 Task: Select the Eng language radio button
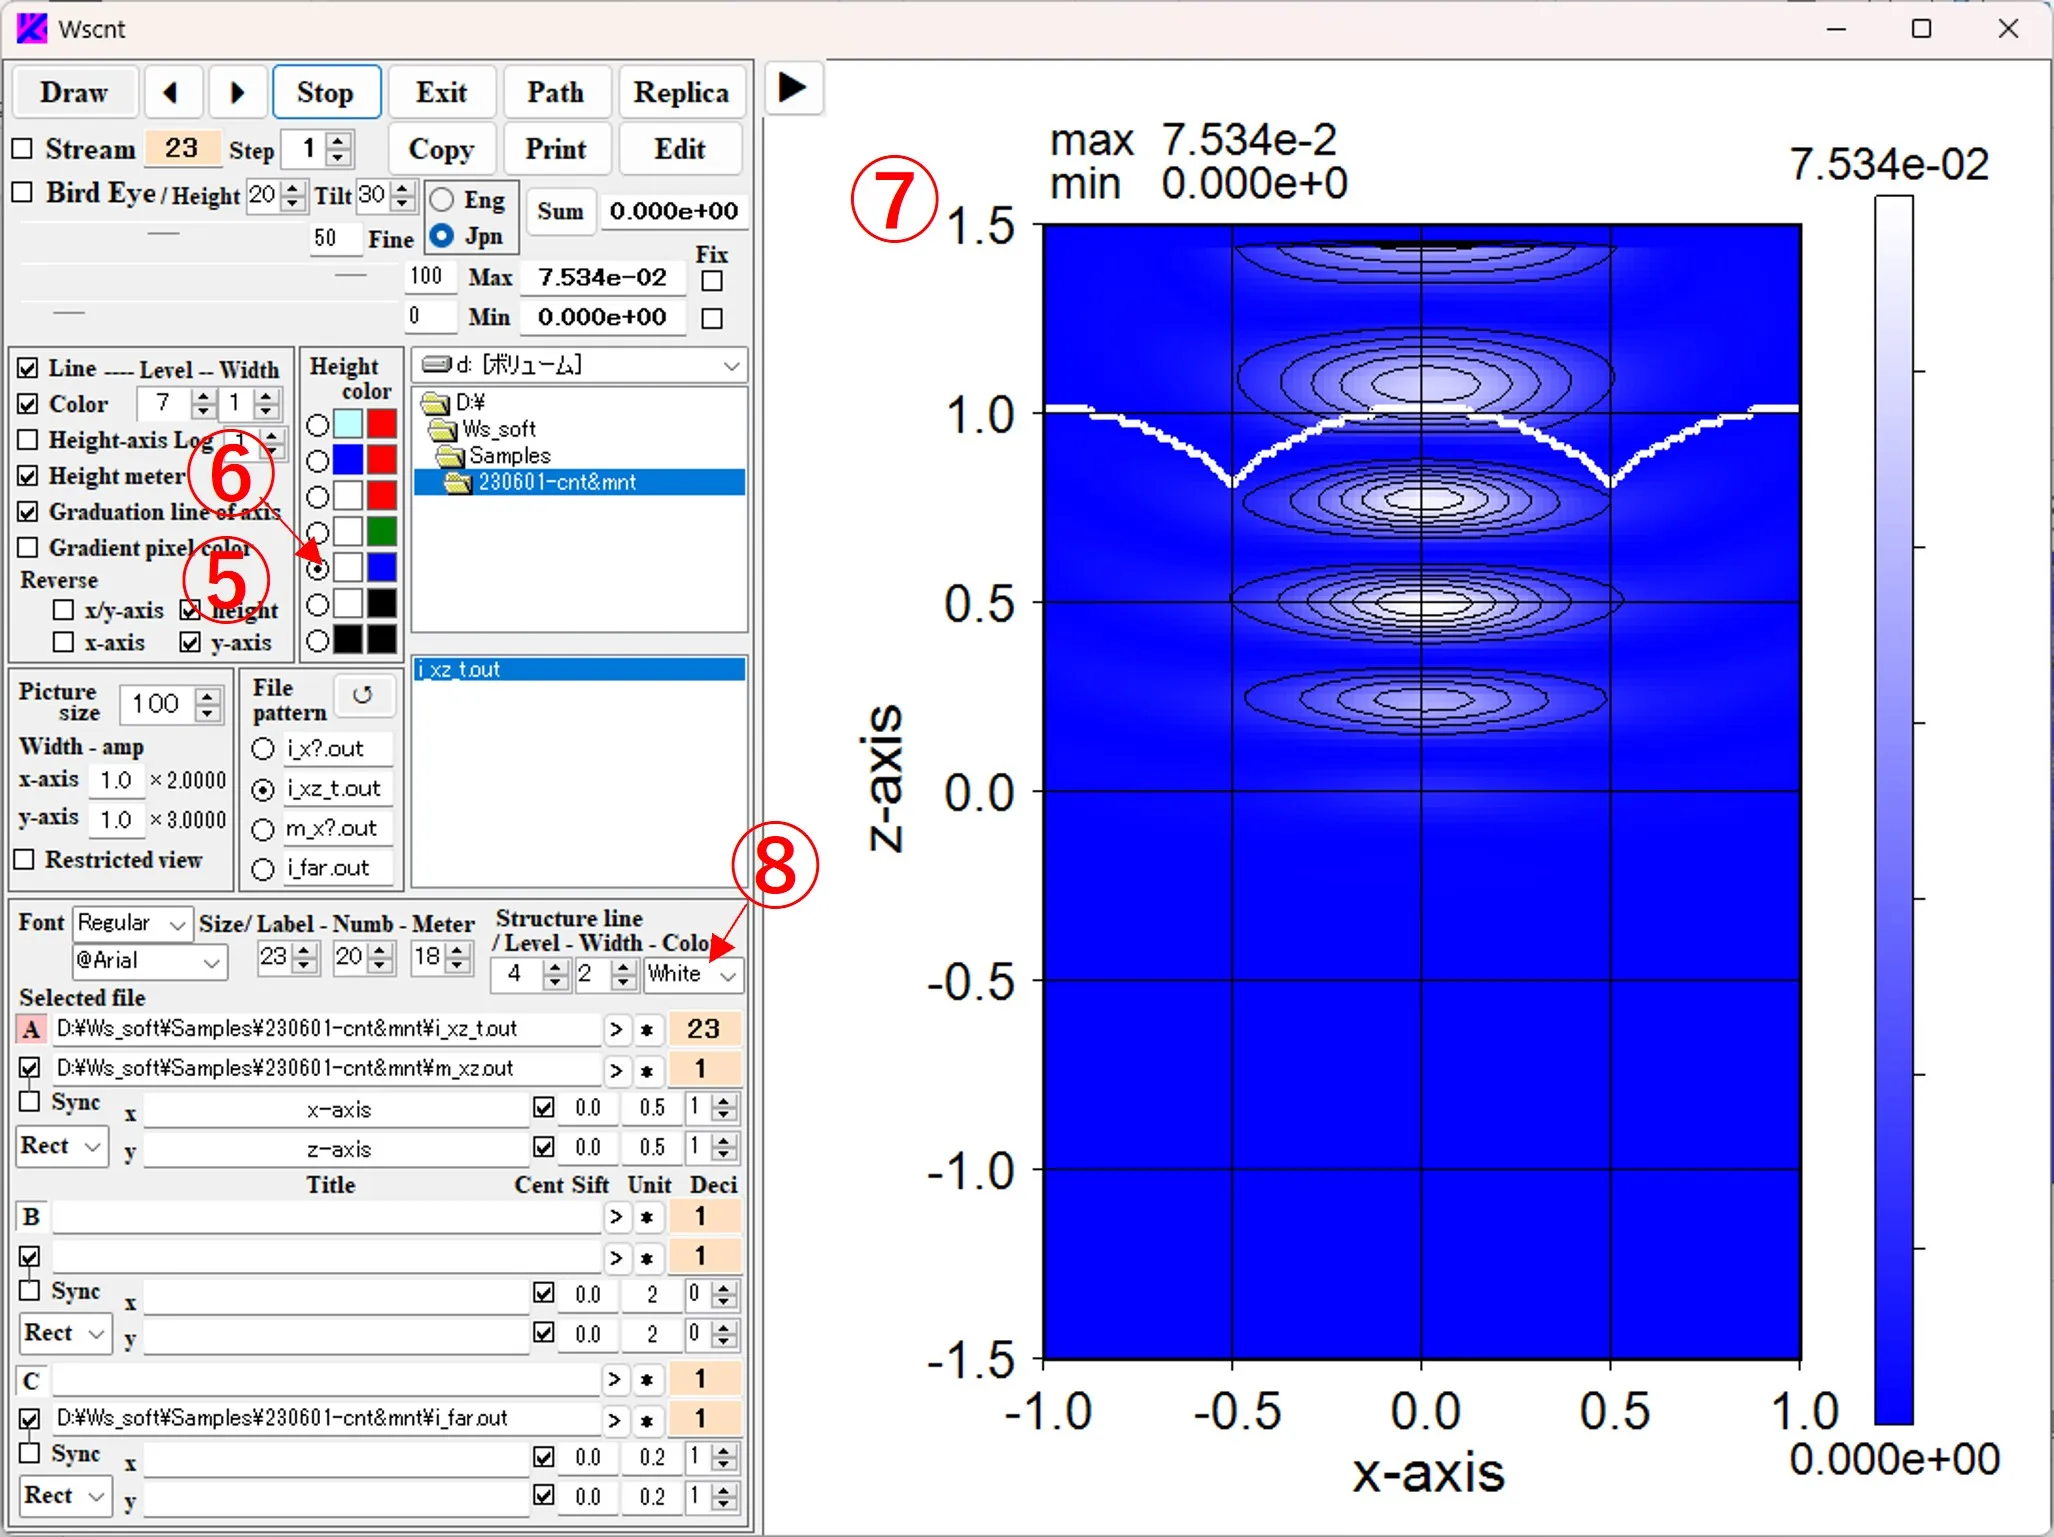point(441,200)
